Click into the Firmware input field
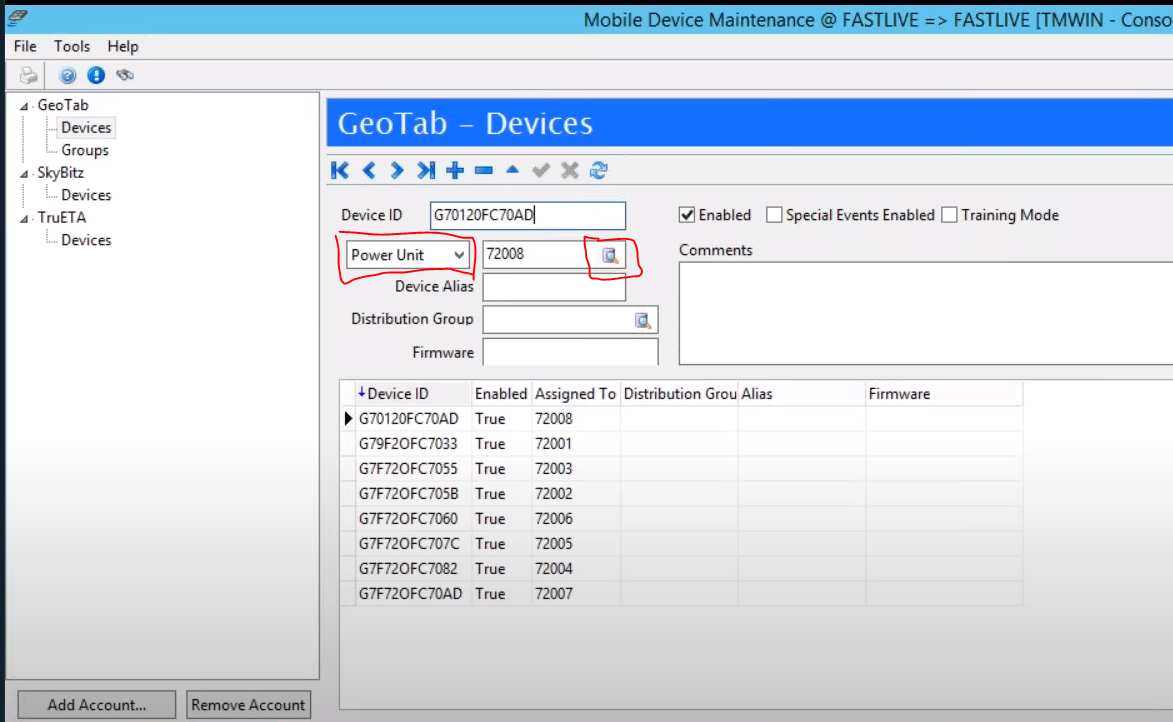 point(570,352)
